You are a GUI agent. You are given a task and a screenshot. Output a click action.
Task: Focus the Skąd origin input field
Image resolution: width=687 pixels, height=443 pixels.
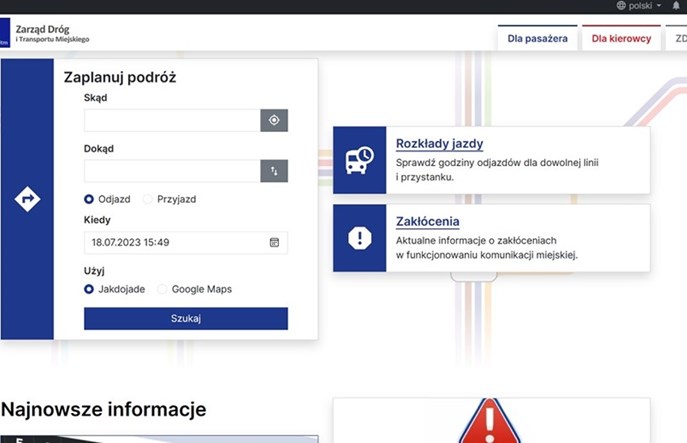point(172,120)
